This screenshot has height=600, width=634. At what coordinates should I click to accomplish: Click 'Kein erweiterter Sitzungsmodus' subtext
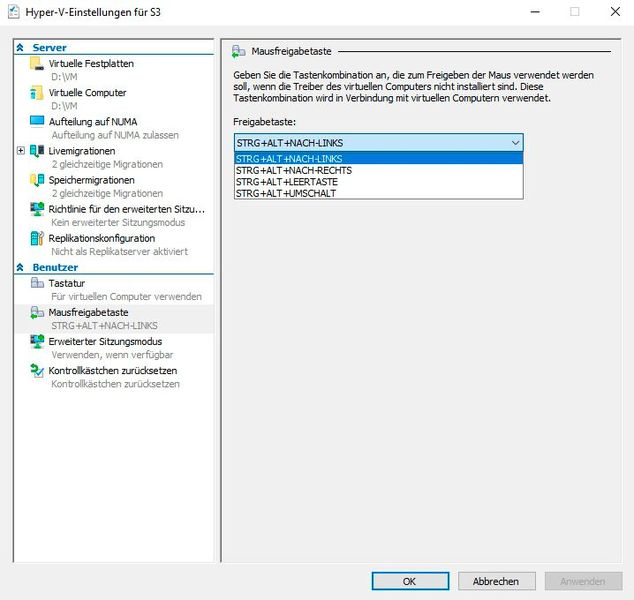[x=118, y=222]
